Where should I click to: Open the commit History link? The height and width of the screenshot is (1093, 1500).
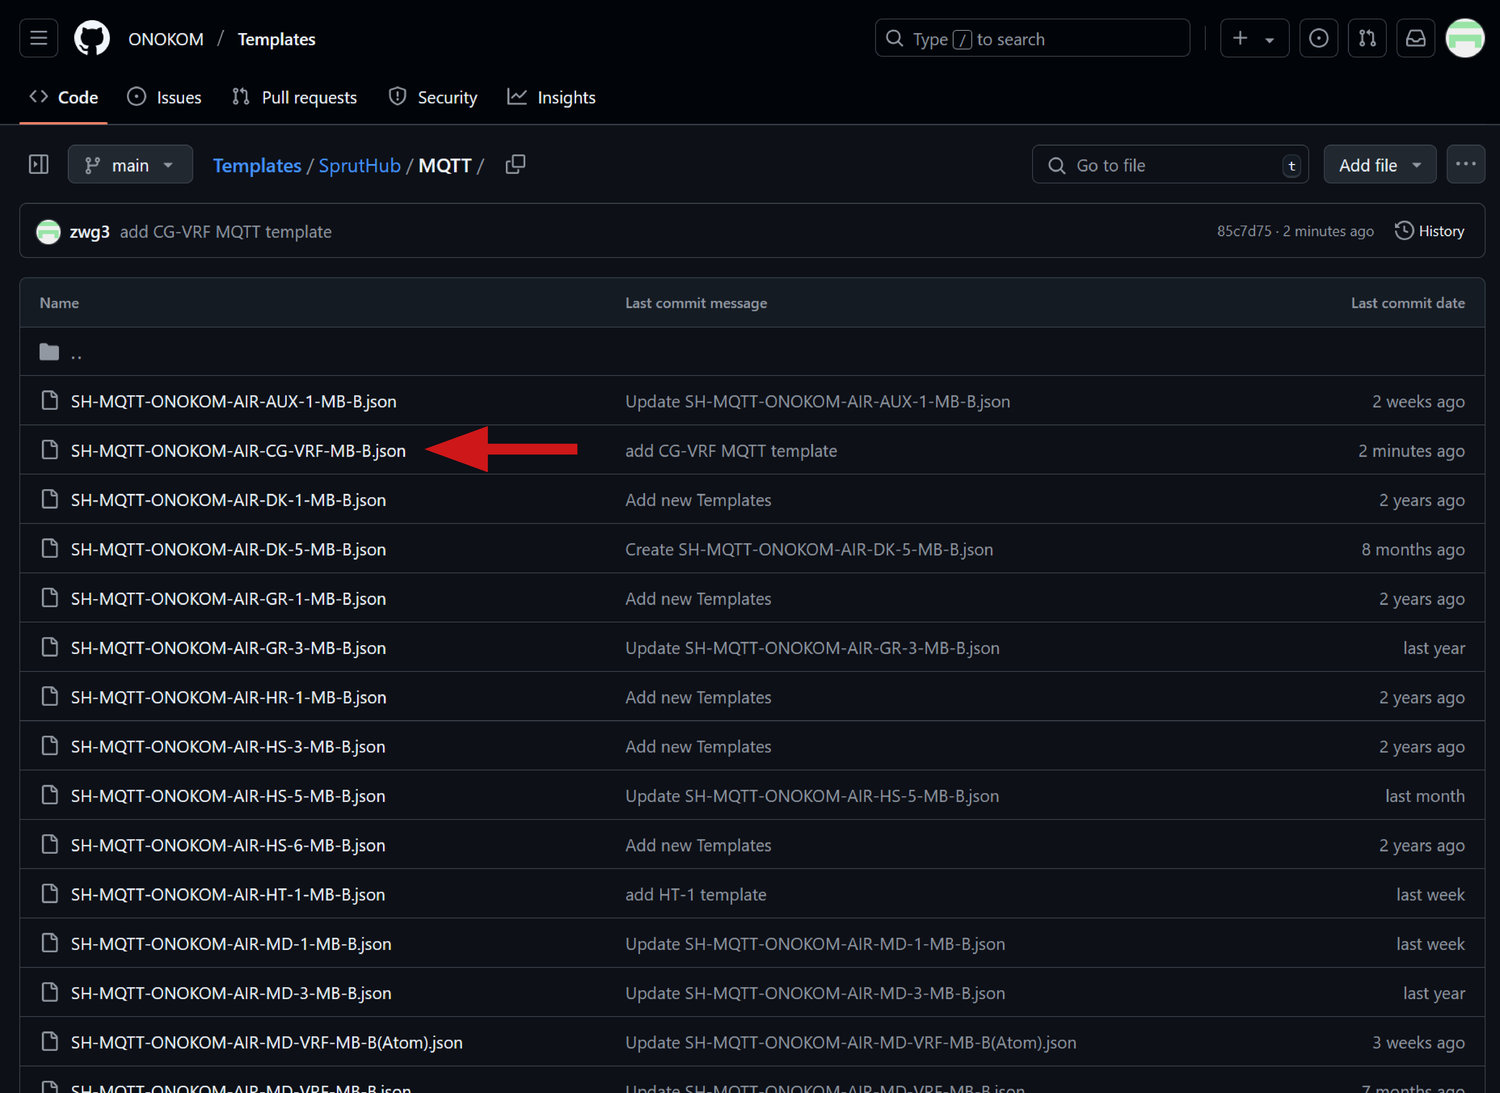(1430, 231)
